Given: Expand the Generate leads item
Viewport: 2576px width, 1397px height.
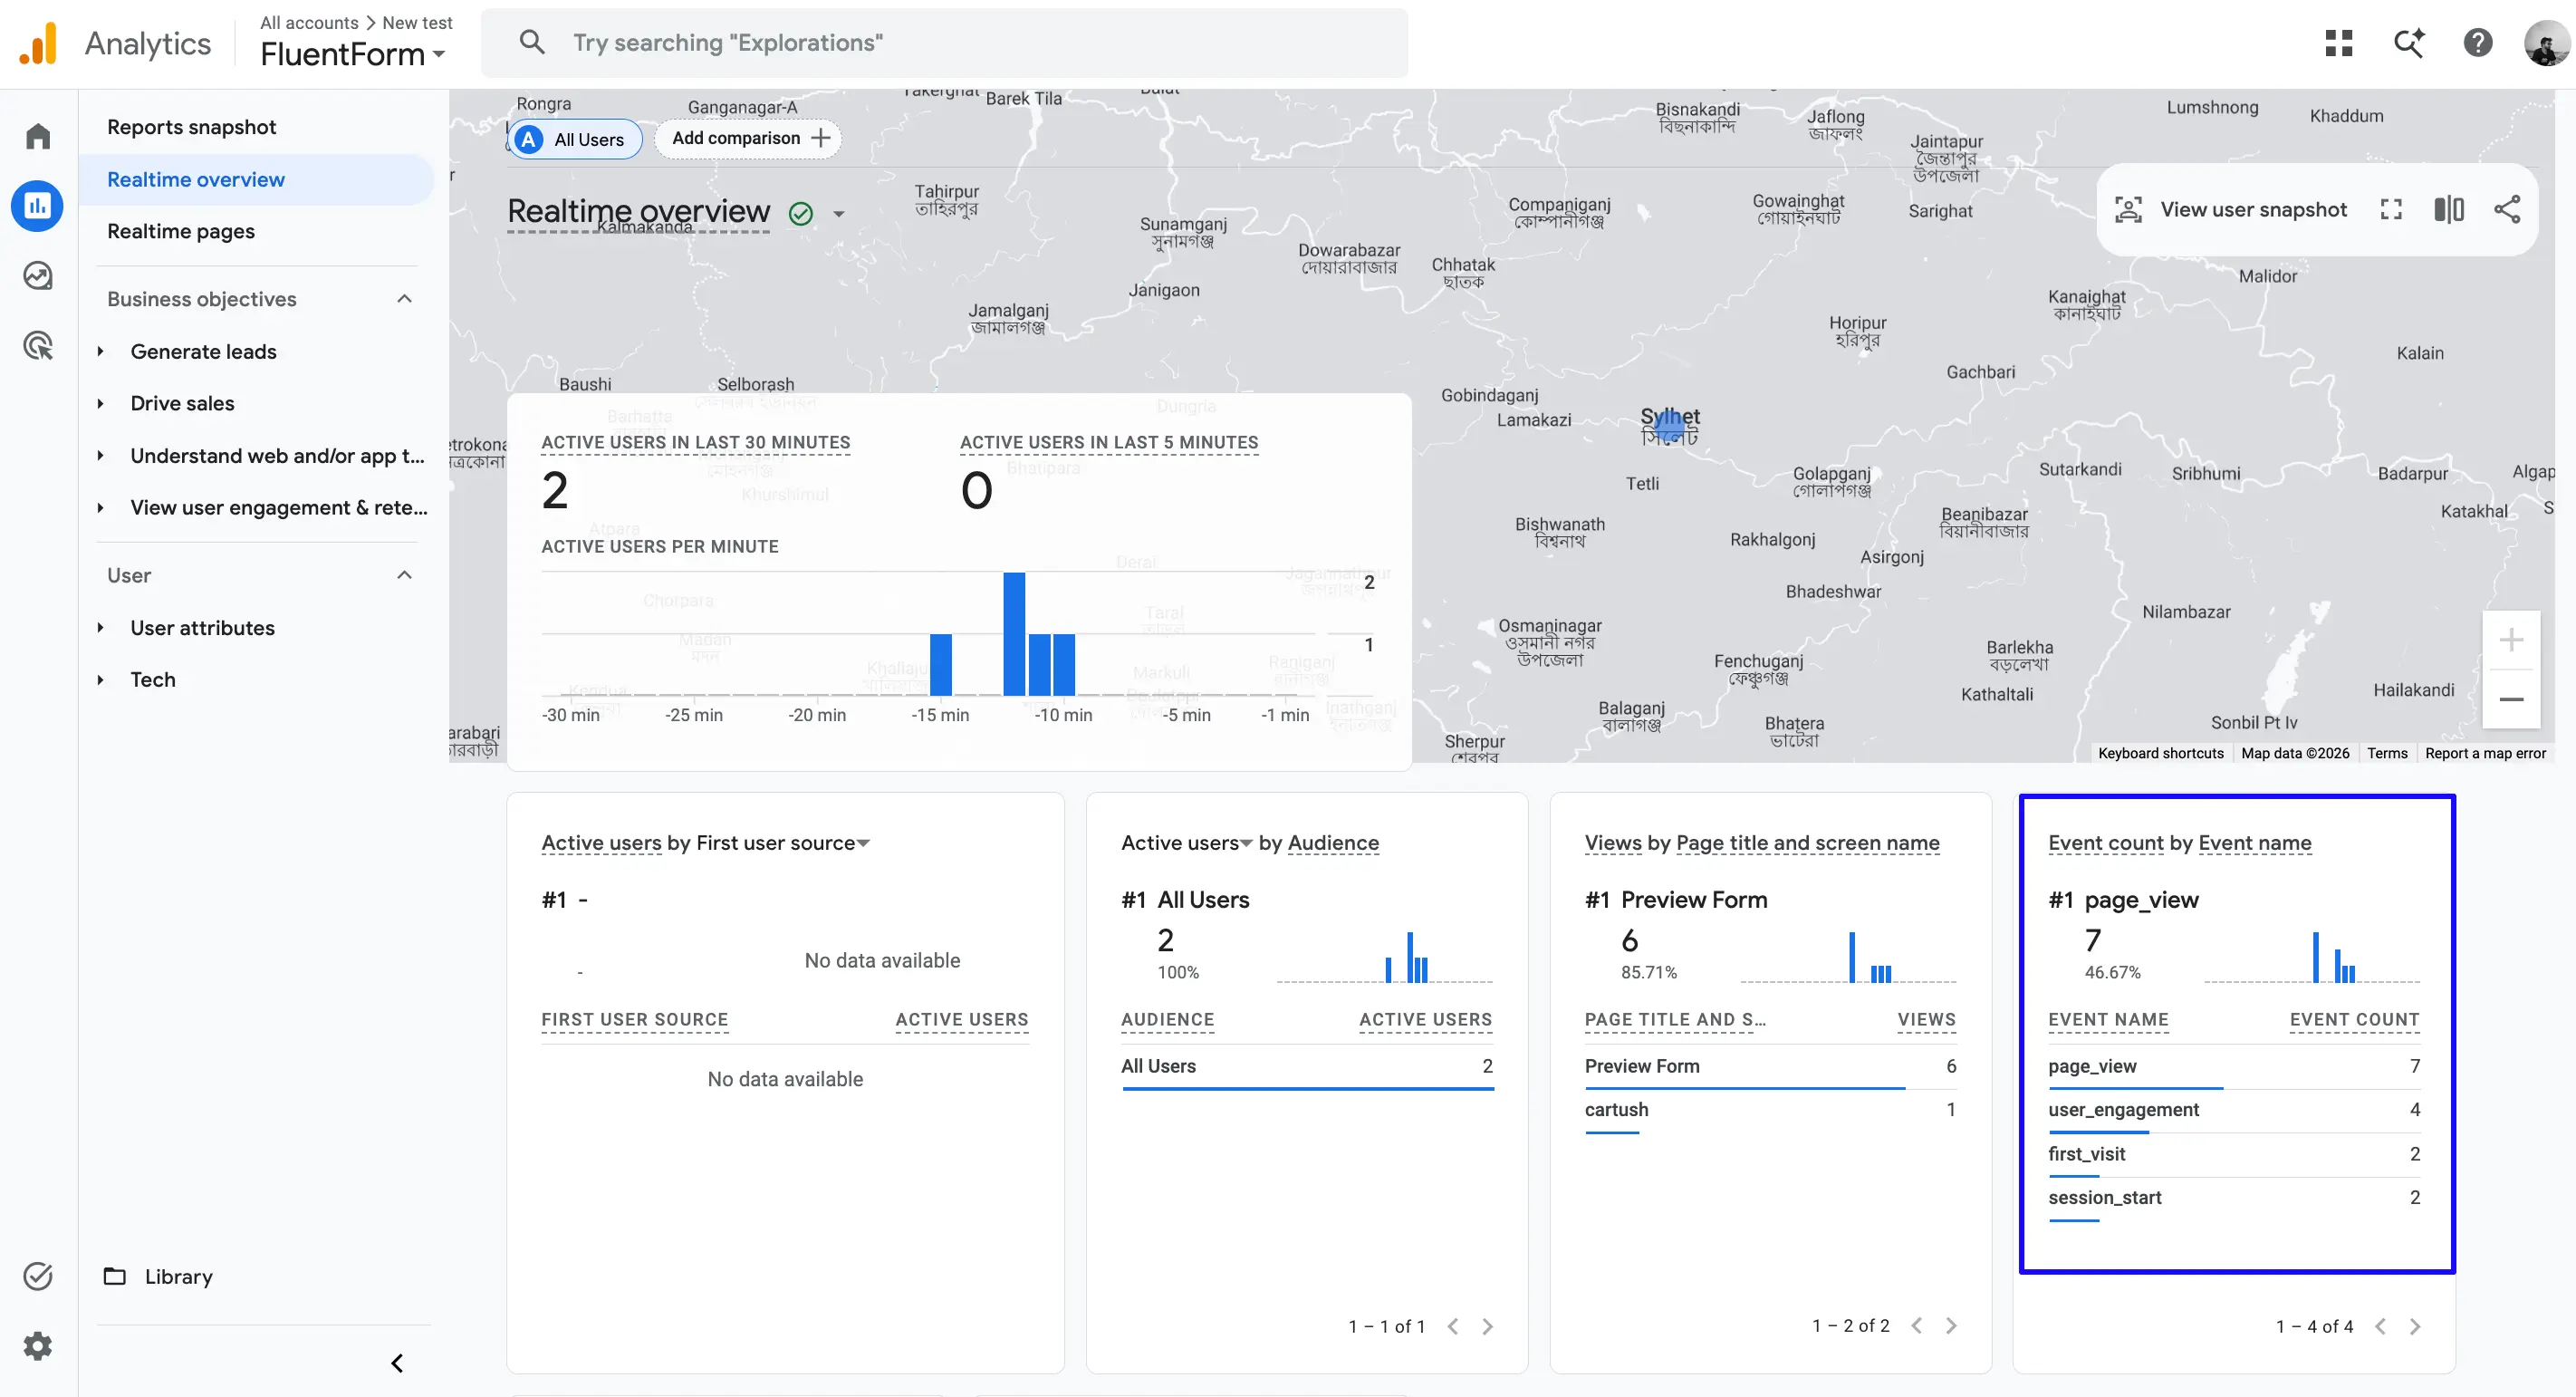Looking at the screenshot, I should tap(101, 351).
